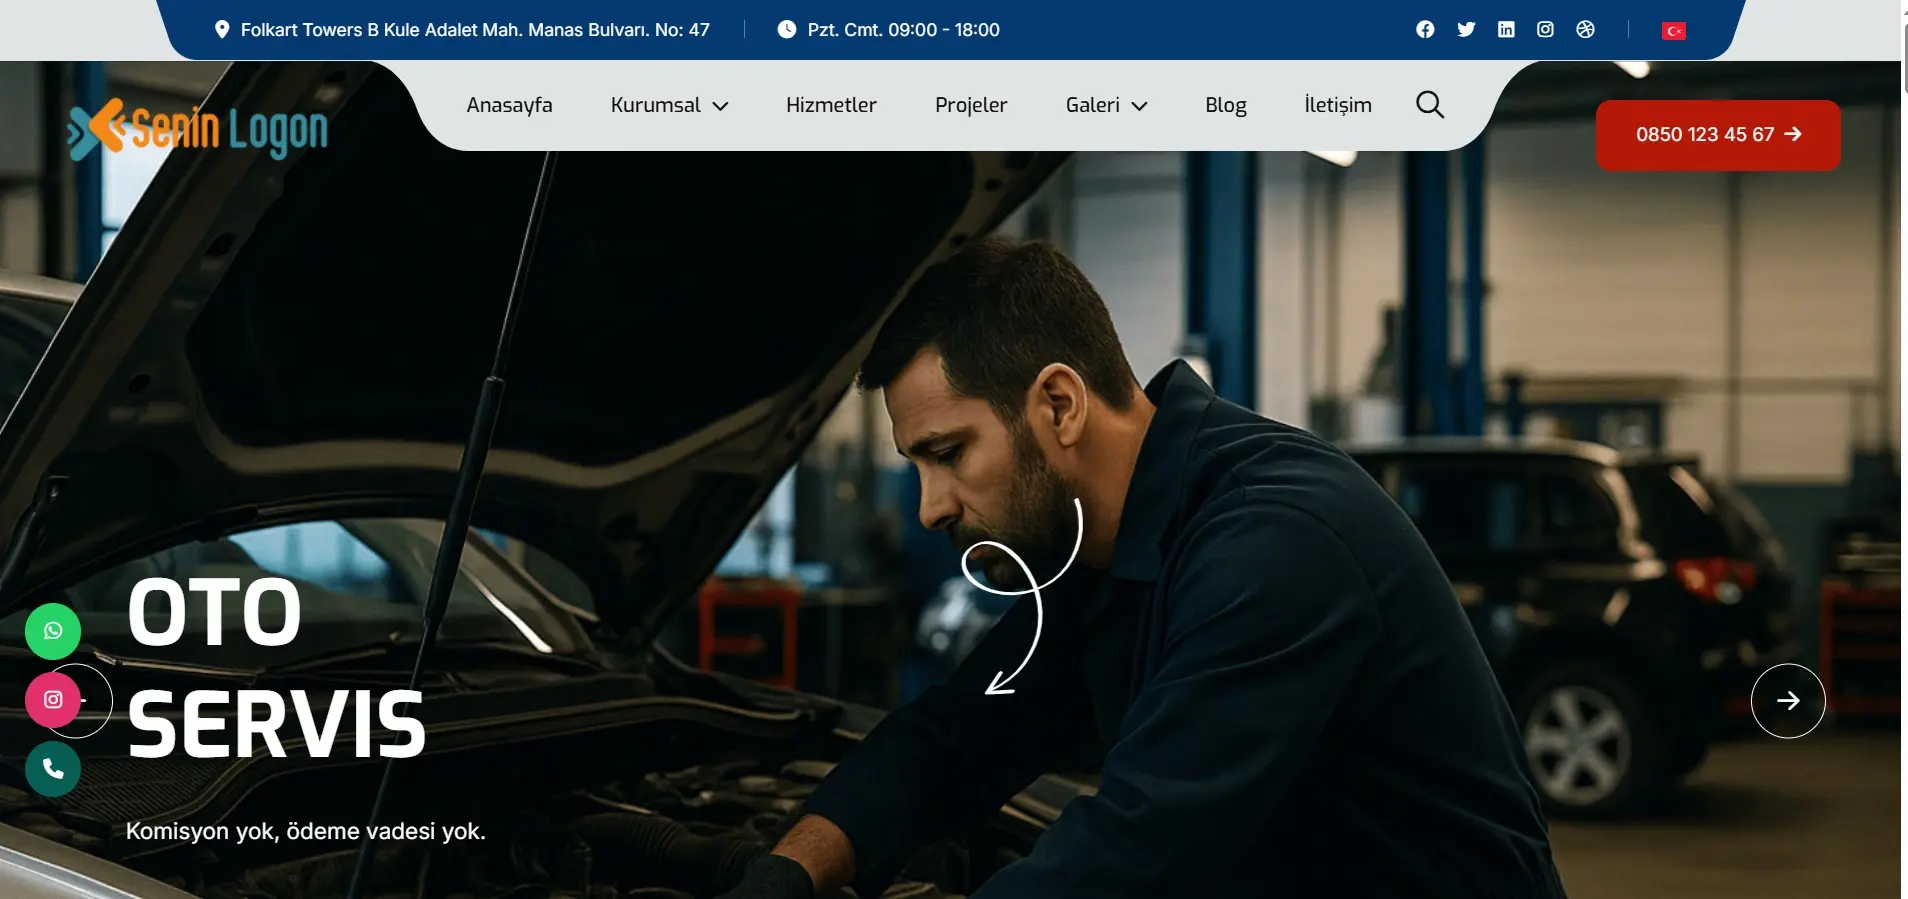This screenshot has height=899, width=1908.
Task: Select İletişim in the navigation menu
Action: click(1338, 105)
